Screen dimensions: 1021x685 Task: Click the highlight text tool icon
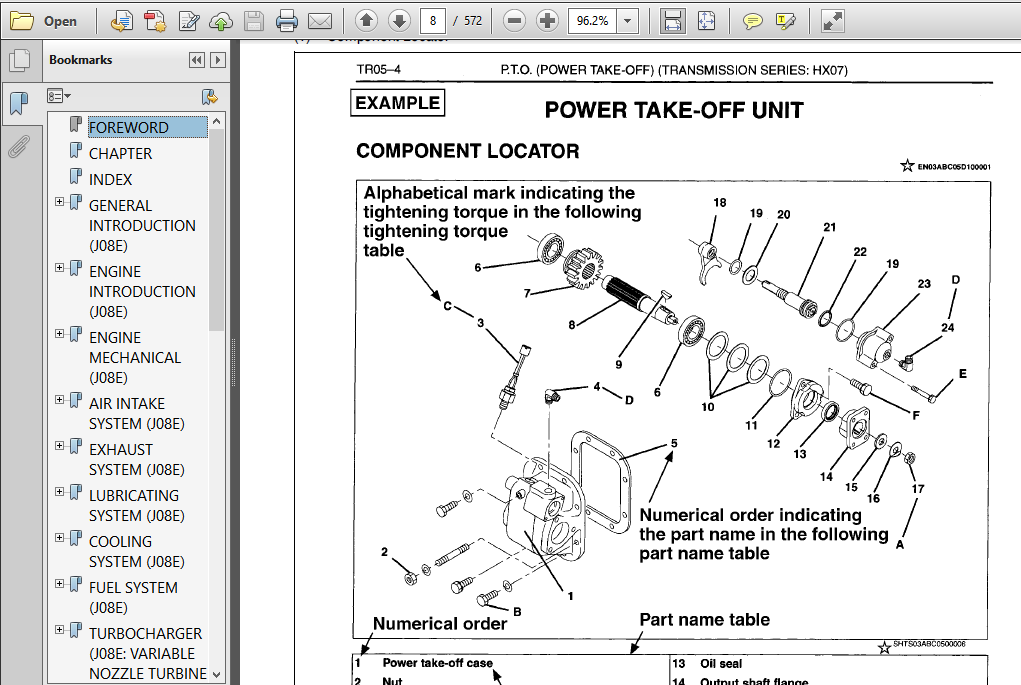click(786, 21)
